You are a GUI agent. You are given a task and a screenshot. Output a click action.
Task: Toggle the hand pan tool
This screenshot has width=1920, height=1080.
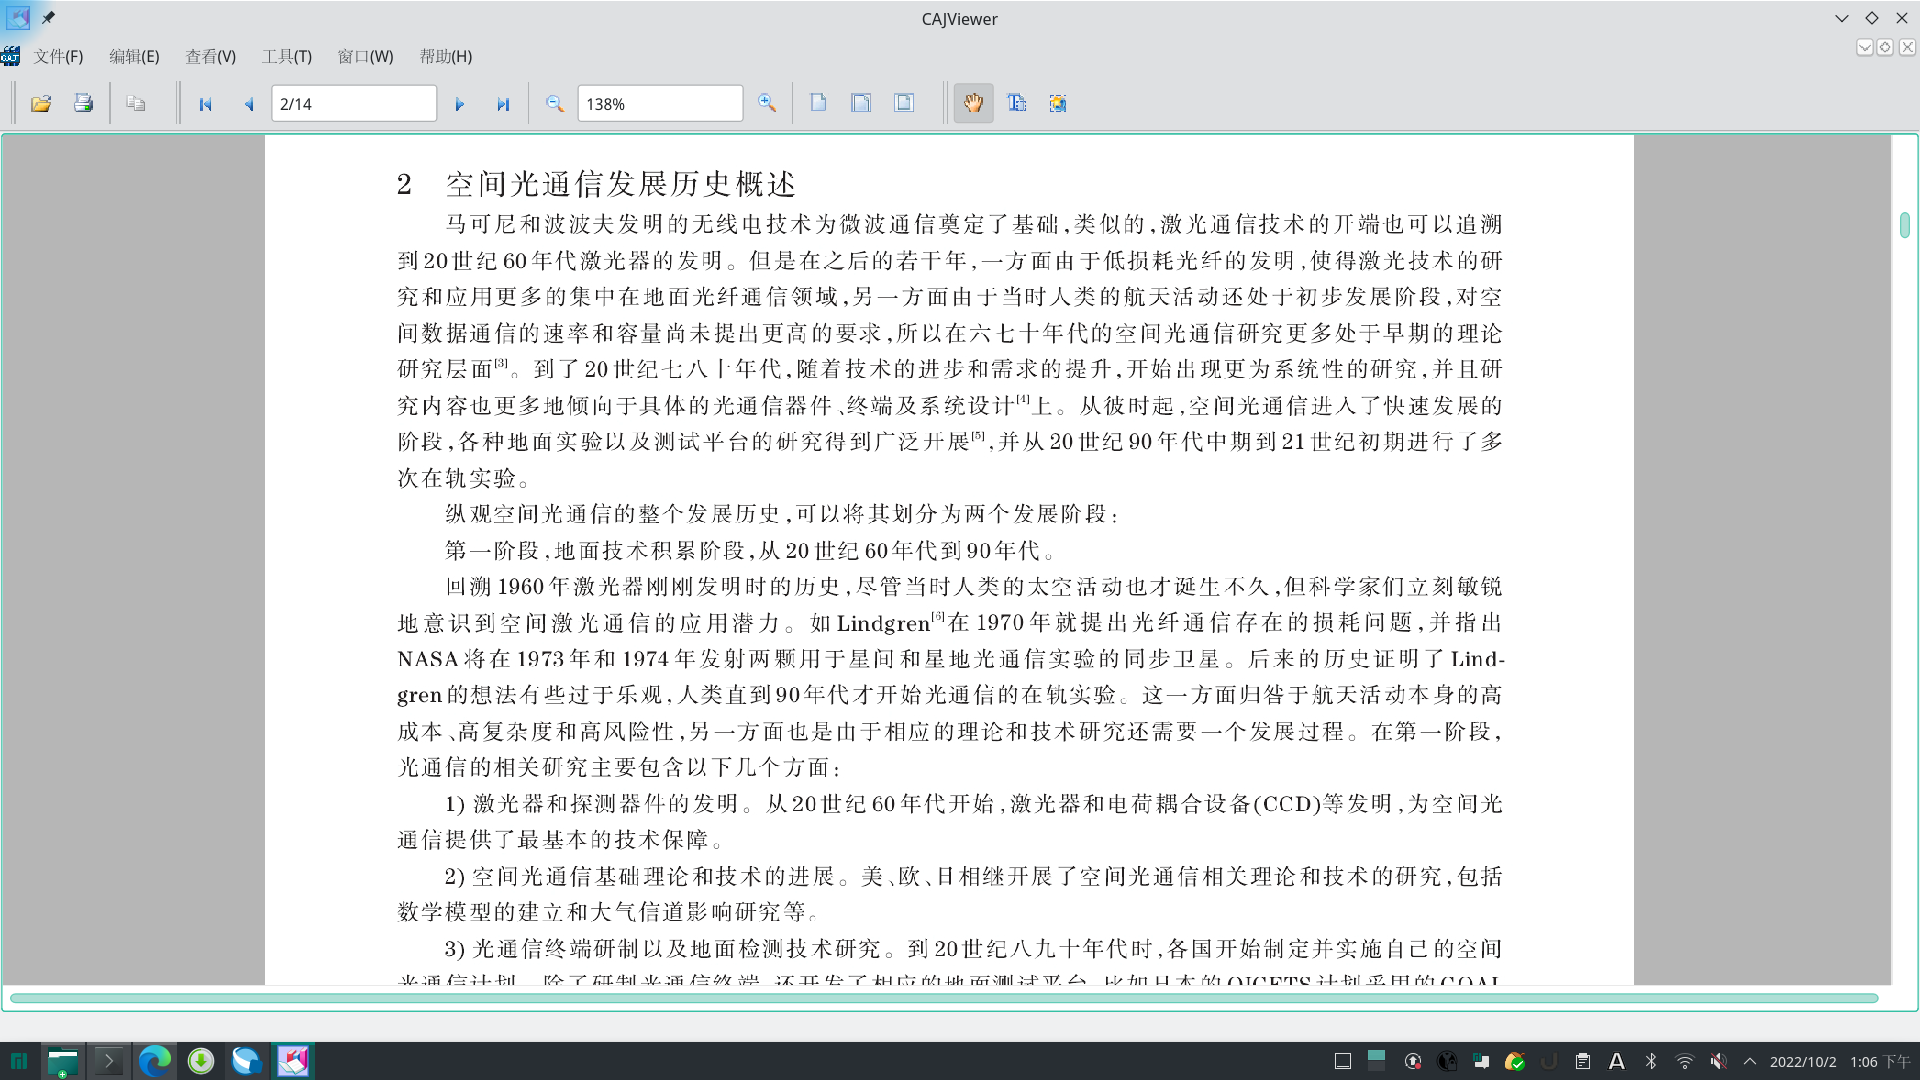click(x=973, y=103)
